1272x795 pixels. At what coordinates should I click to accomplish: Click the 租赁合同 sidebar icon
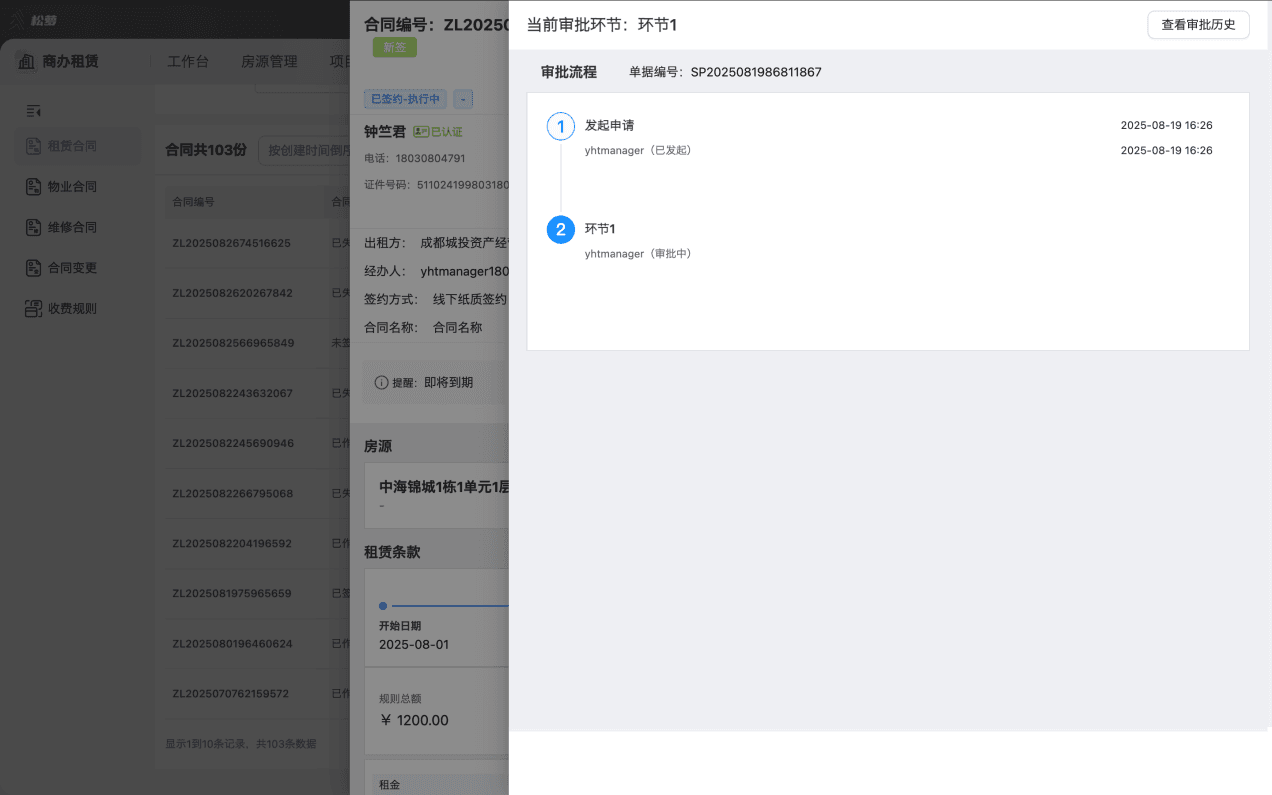(33, 146)
